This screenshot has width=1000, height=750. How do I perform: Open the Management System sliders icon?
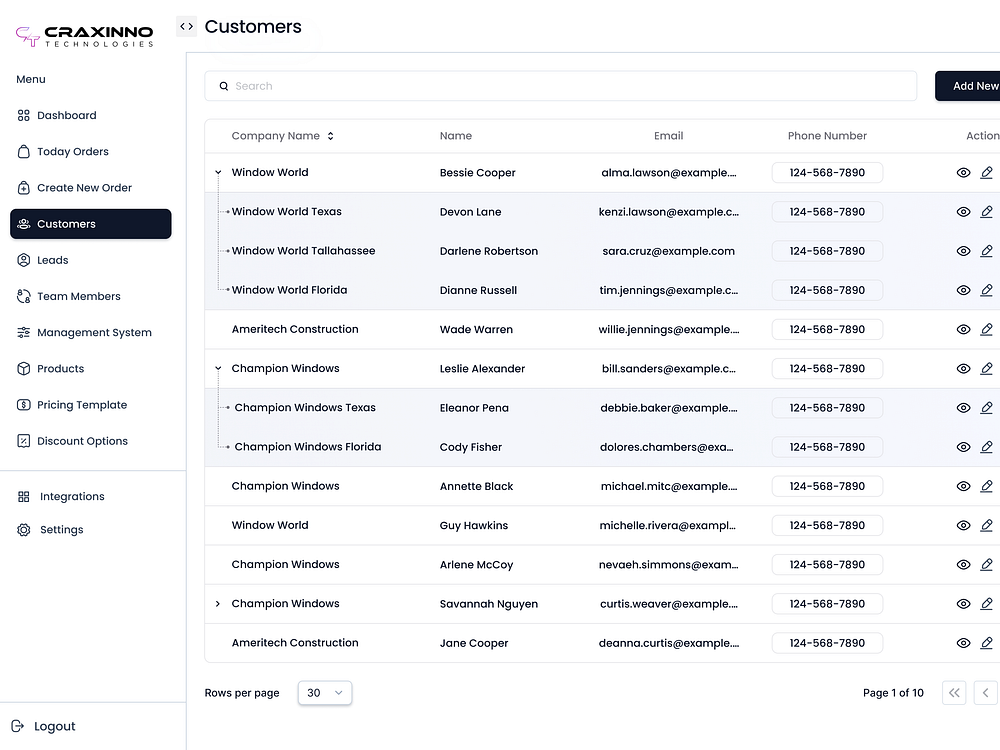[22, 332]
